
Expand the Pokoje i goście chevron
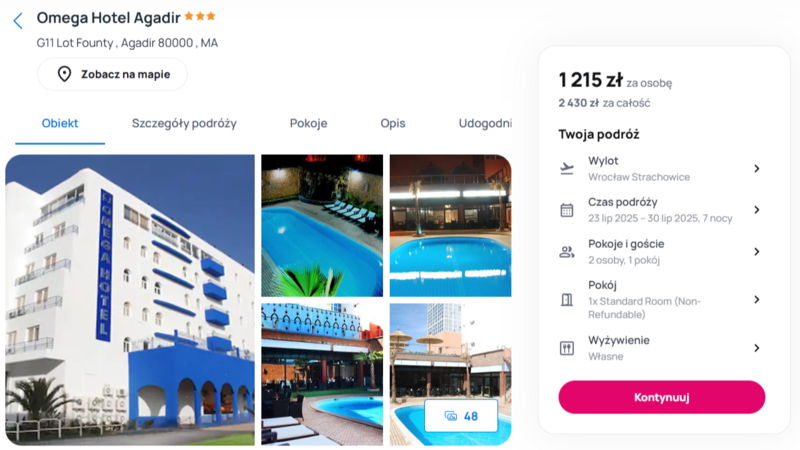pyautogui.click(x=757, y=252)
